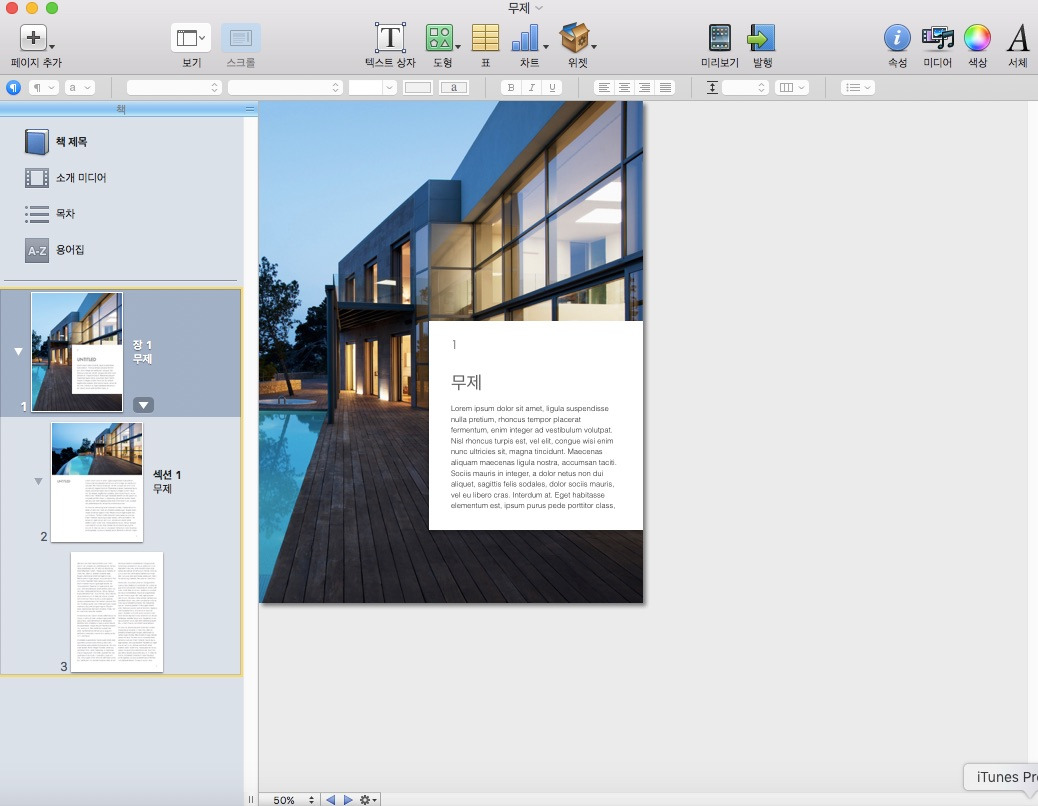Image resolution: width=1038 pixels, height=806 pixels.
Task: Open the 미디어 browser
Action: [x=937, y=38]
